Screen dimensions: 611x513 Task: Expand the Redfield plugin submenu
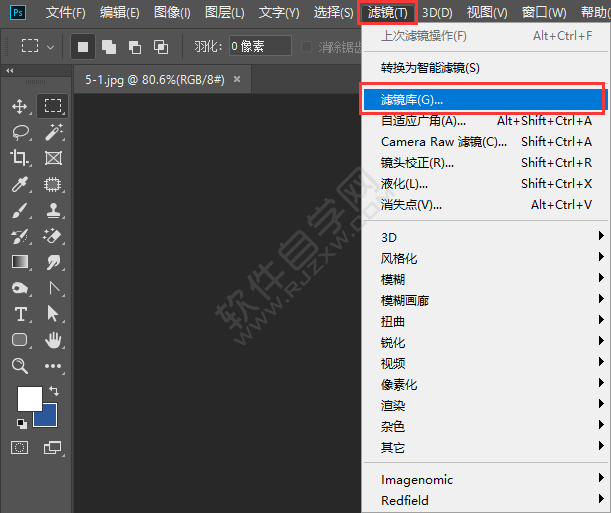coord(486,500)
